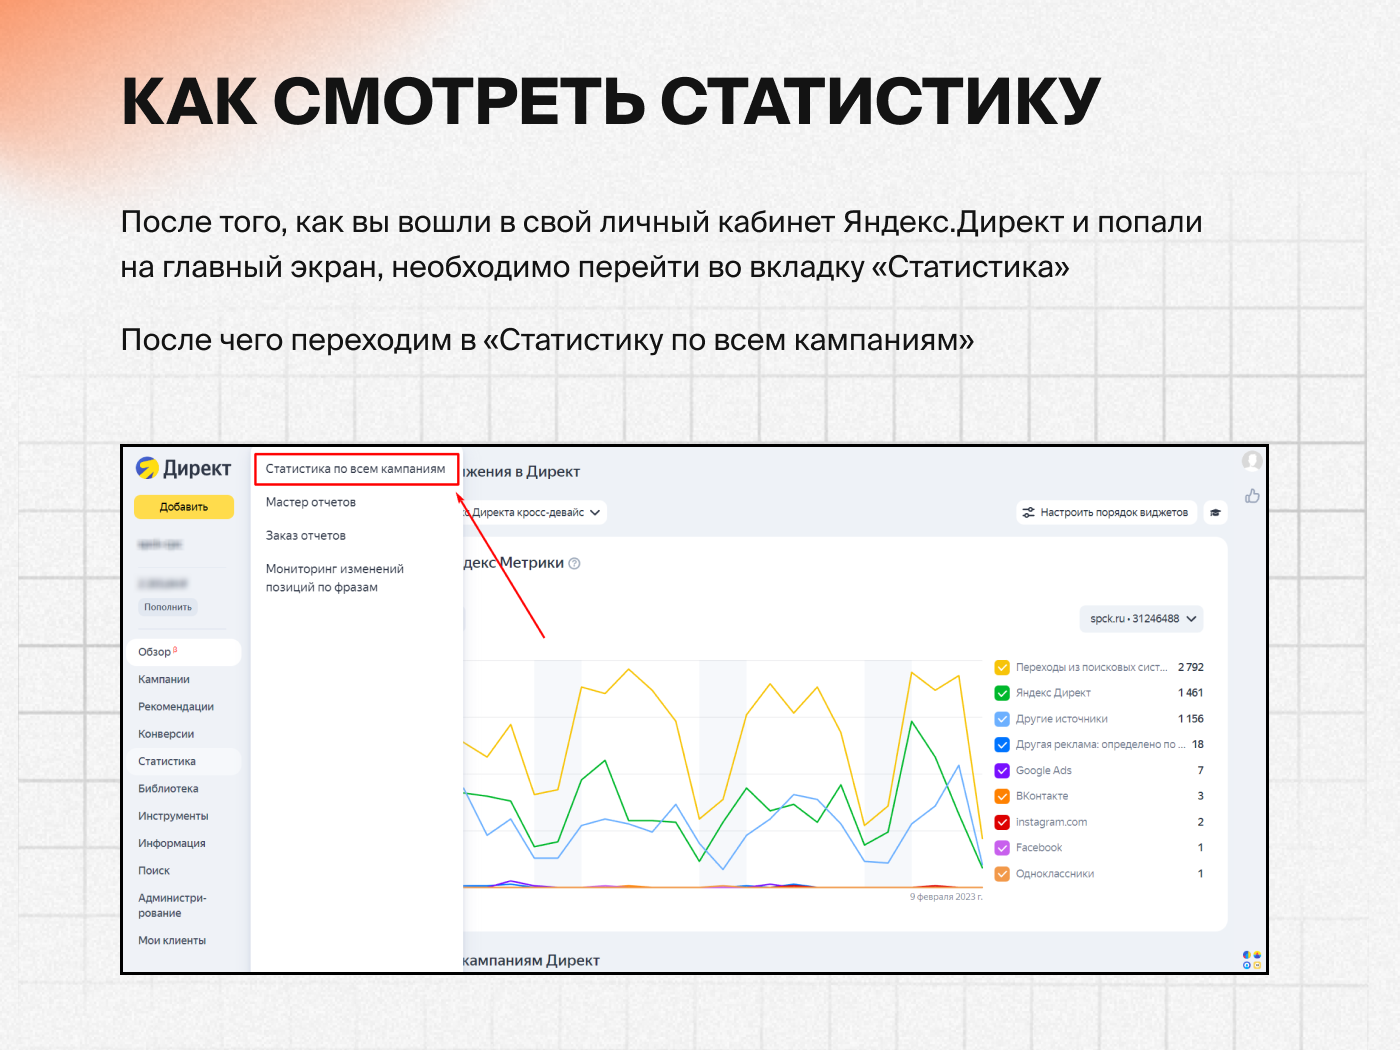
Task: Choose Заказ отчетов menu entry
Action: pyautogui.click(x=306, y=536)
